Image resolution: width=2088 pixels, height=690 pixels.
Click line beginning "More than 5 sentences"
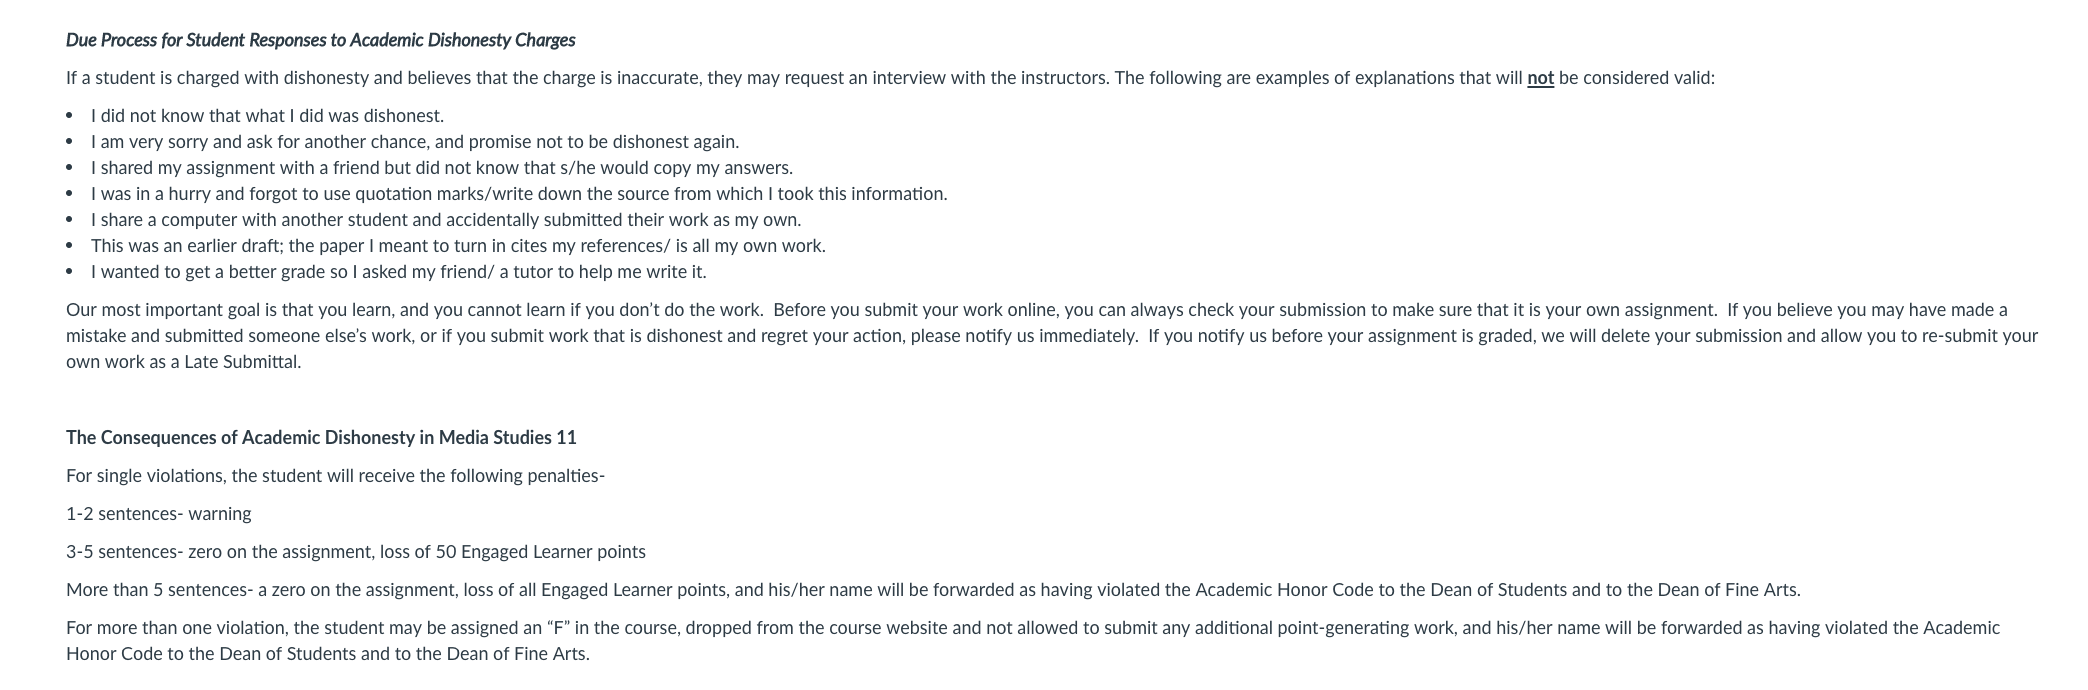(933, 590)
